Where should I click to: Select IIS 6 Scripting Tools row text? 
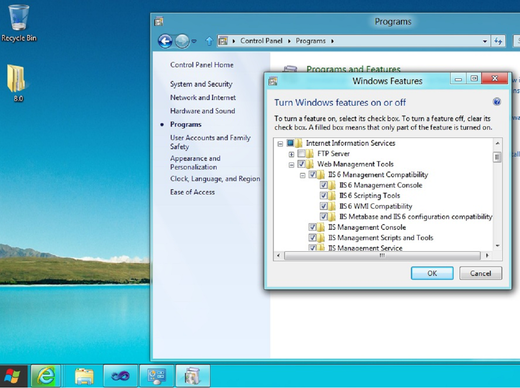[370, 196]
